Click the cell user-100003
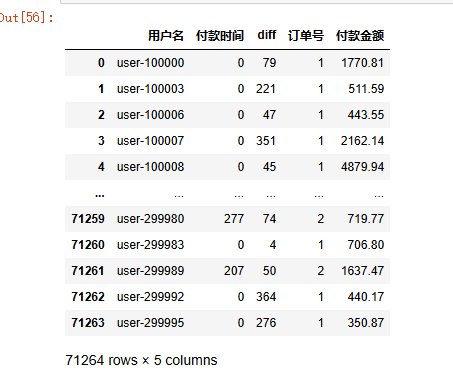453x375 pixels. click(x=150, y=89)
